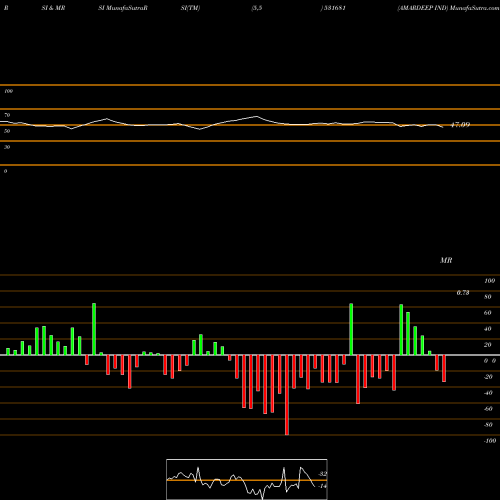Click the RSI panel 100 level label

coord(8,91)
